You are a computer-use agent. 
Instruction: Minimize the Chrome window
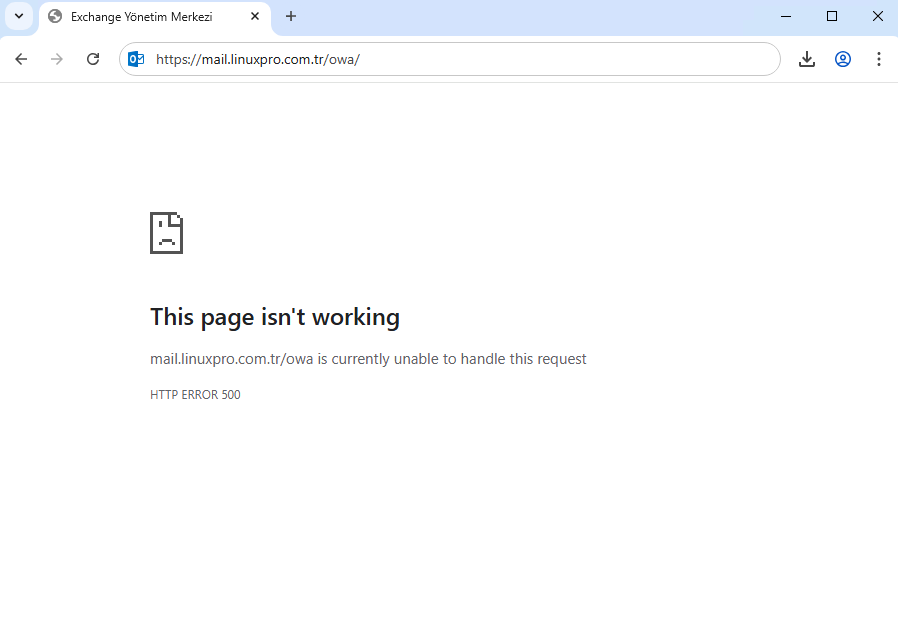786,16
